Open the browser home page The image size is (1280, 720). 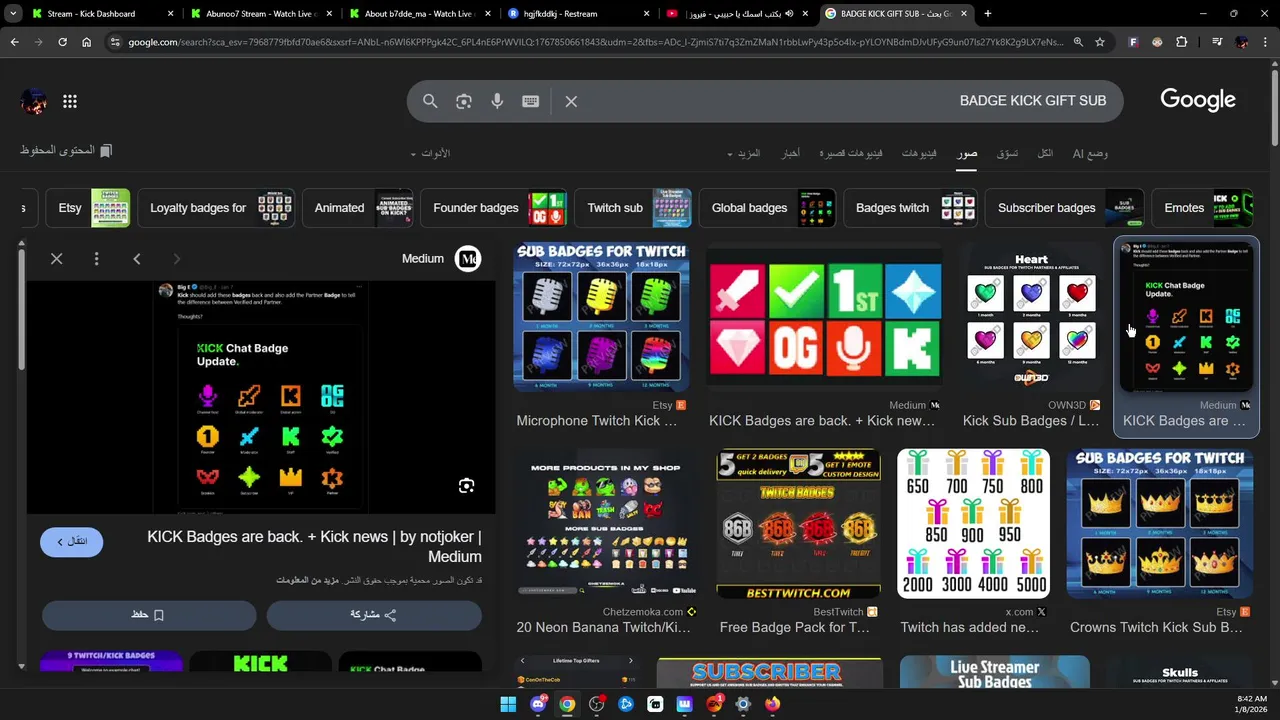pos(87,42)
